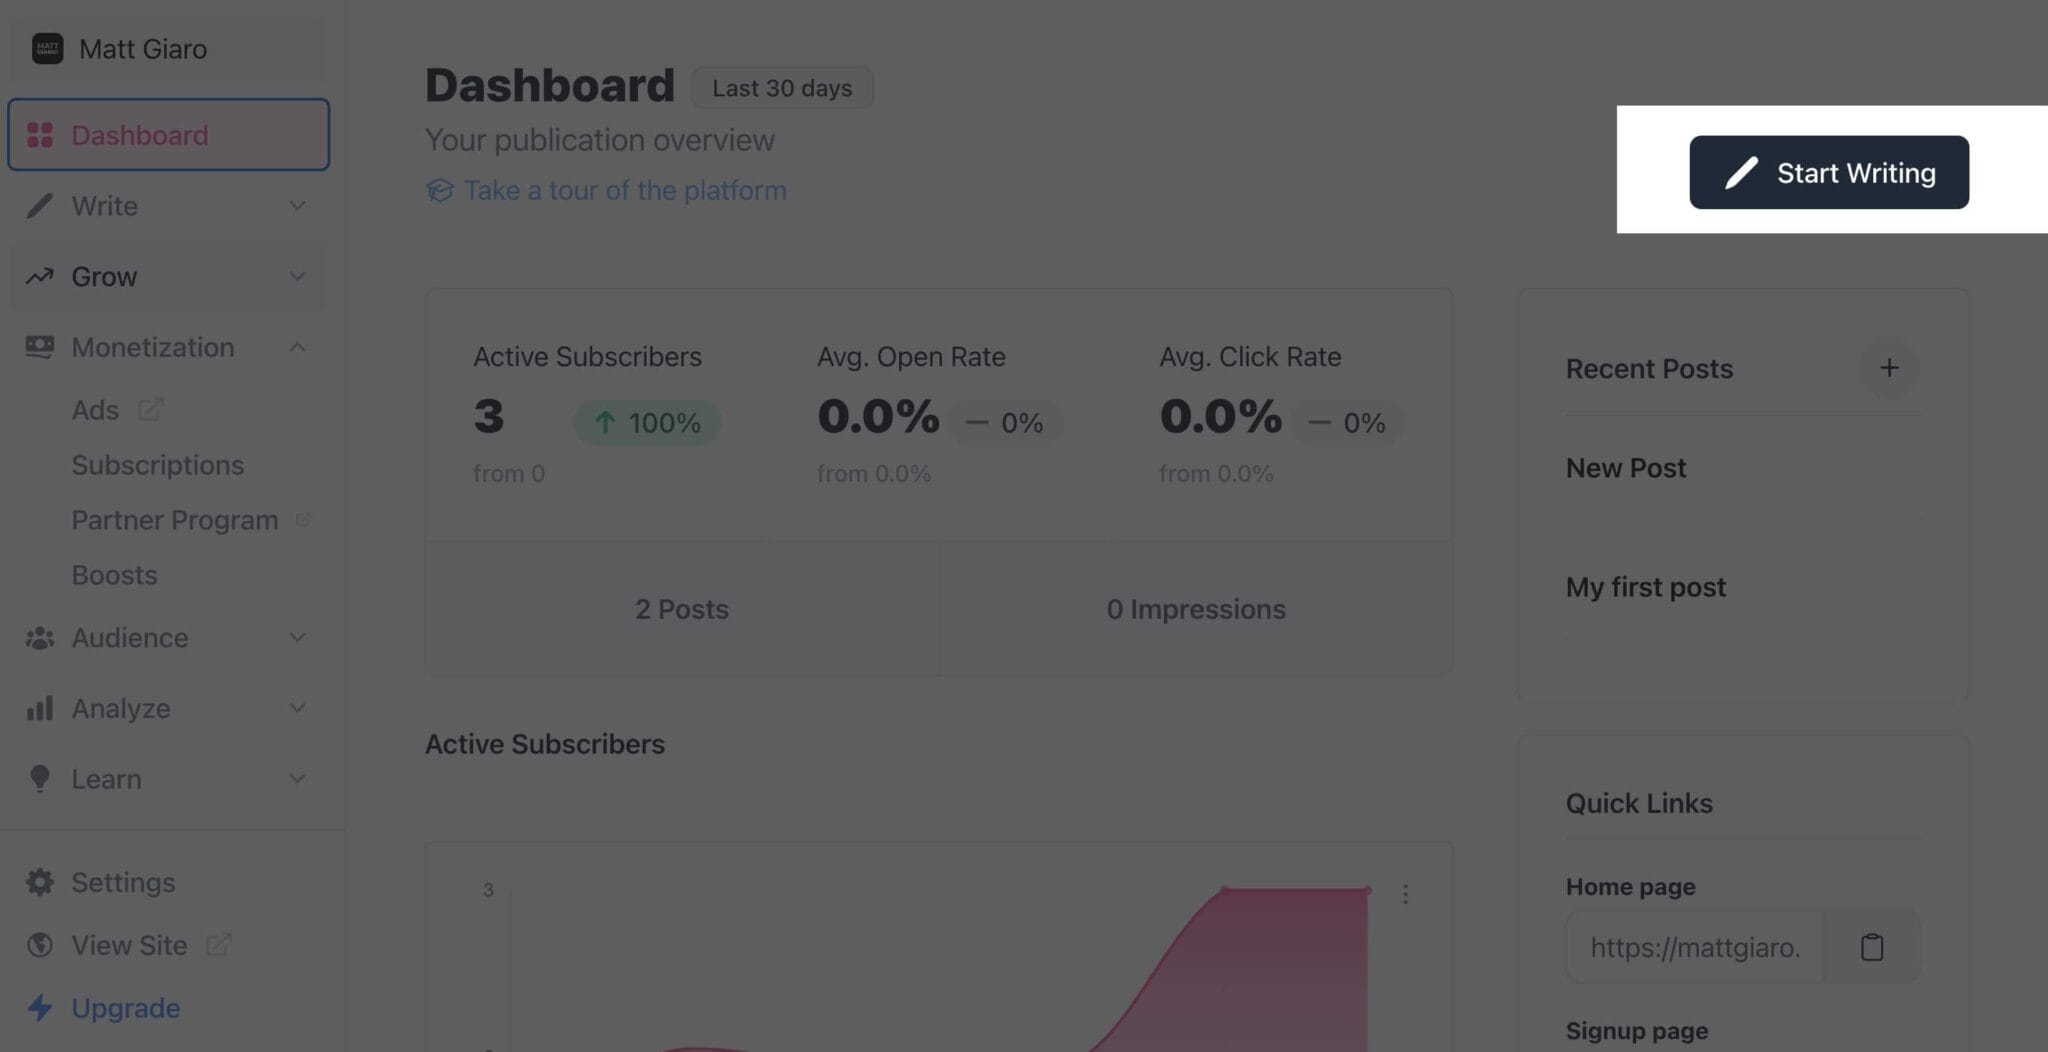Select the Dashboard sidebar item
2048x1052 pixels.
(168, 135)
